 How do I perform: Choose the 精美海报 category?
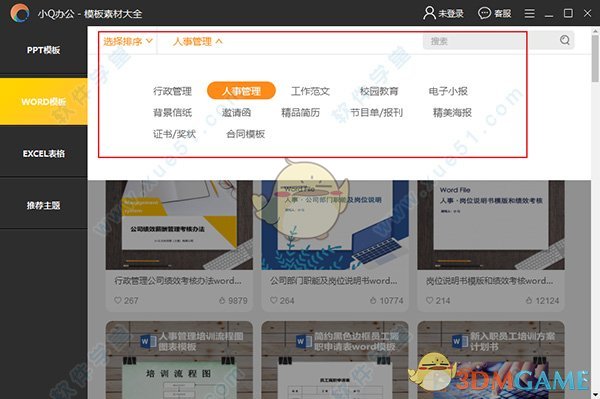point(452,112)
